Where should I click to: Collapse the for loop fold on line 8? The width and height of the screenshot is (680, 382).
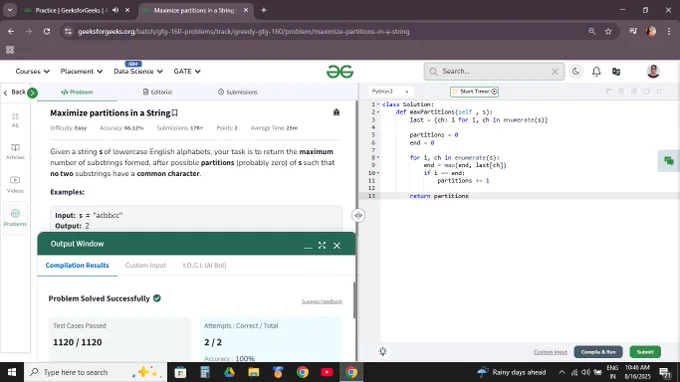[378, 157]
